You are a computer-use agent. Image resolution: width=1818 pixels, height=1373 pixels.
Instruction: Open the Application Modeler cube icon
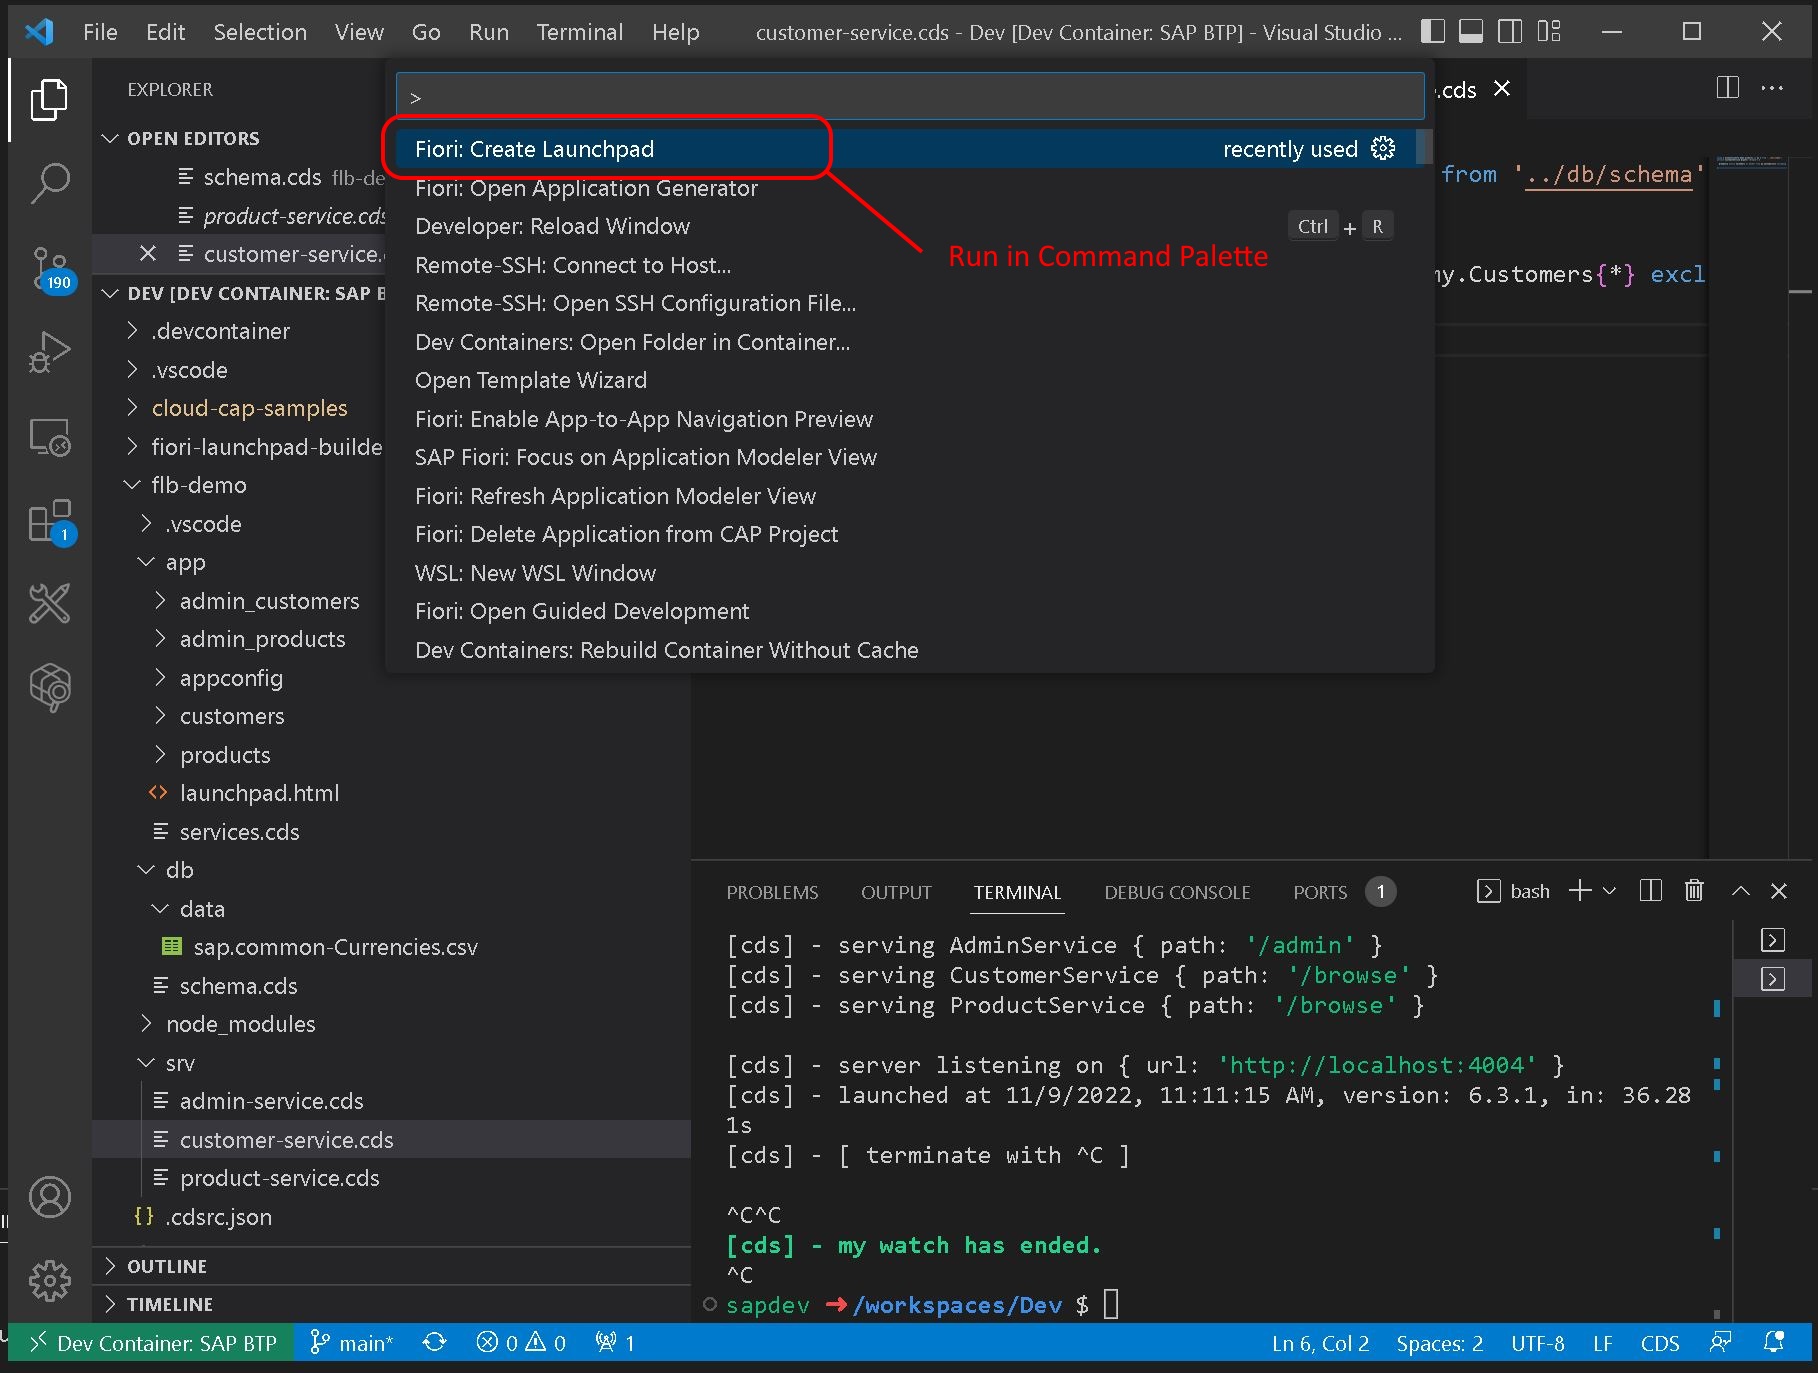[x=49, y=688]
